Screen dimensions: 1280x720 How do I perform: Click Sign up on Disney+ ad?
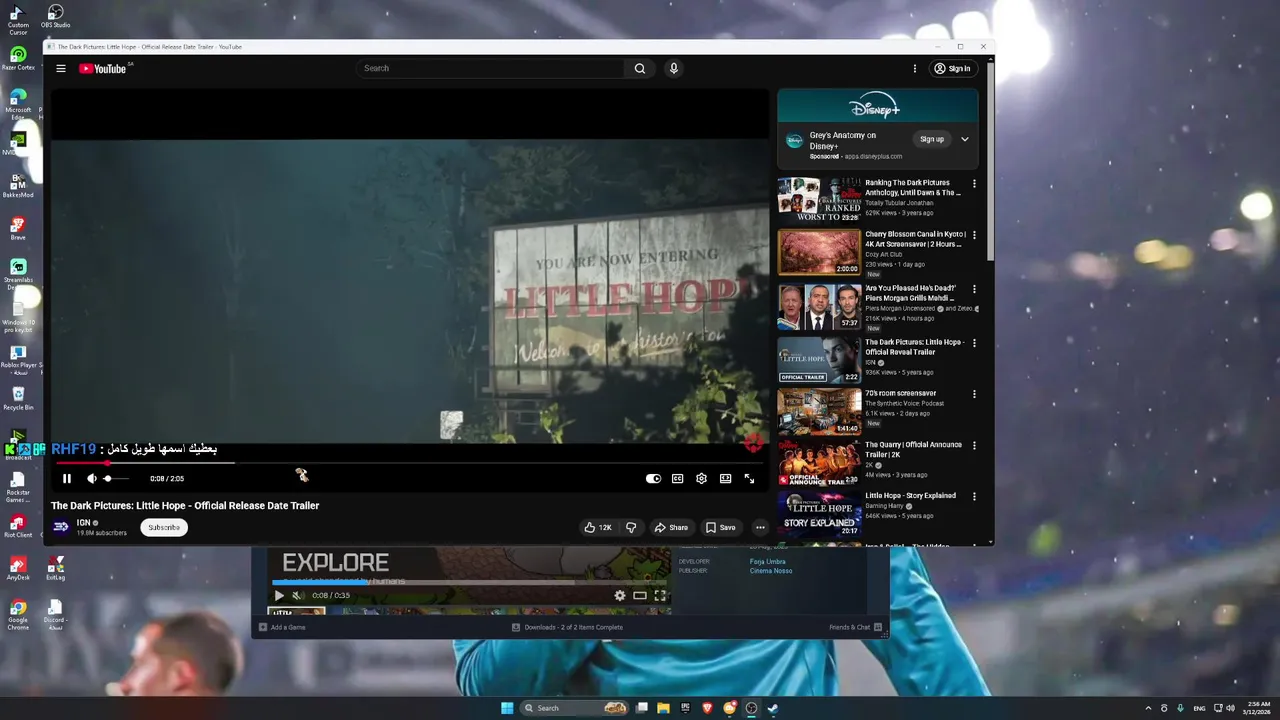[x=932, y=139]
